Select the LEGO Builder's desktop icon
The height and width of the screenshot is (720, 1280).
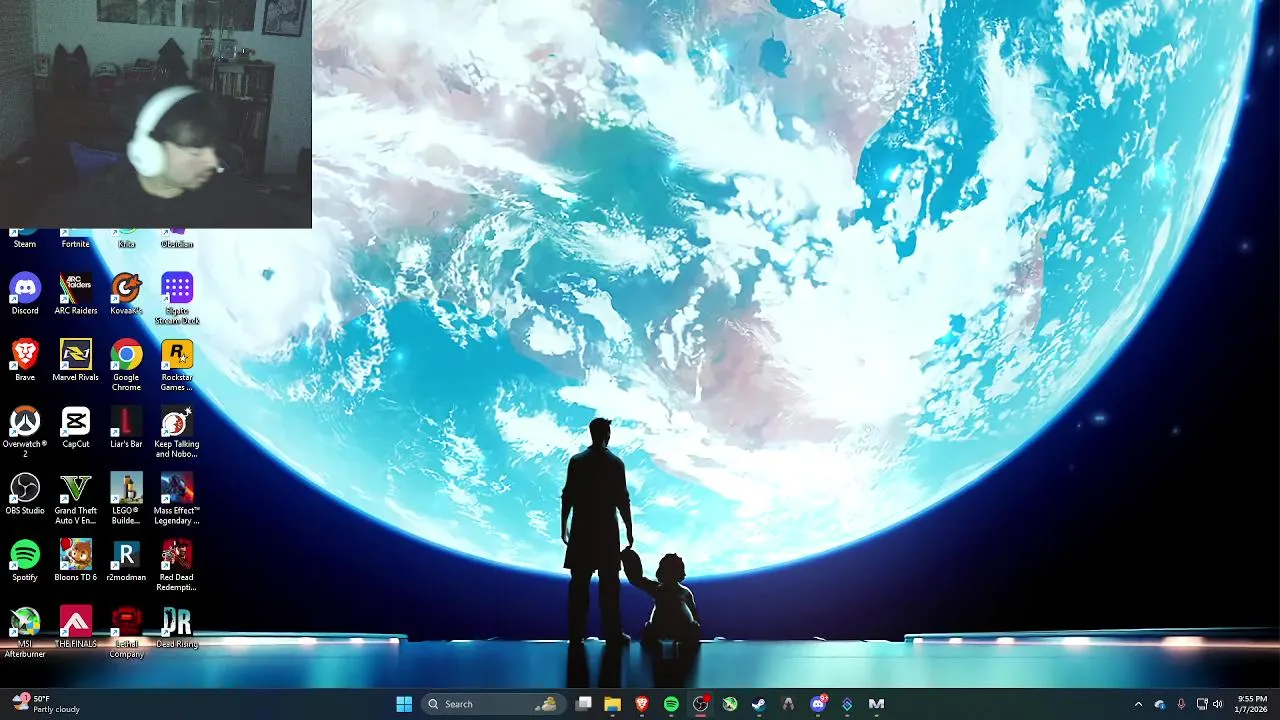pyautogui.click(x=126, y=499)
